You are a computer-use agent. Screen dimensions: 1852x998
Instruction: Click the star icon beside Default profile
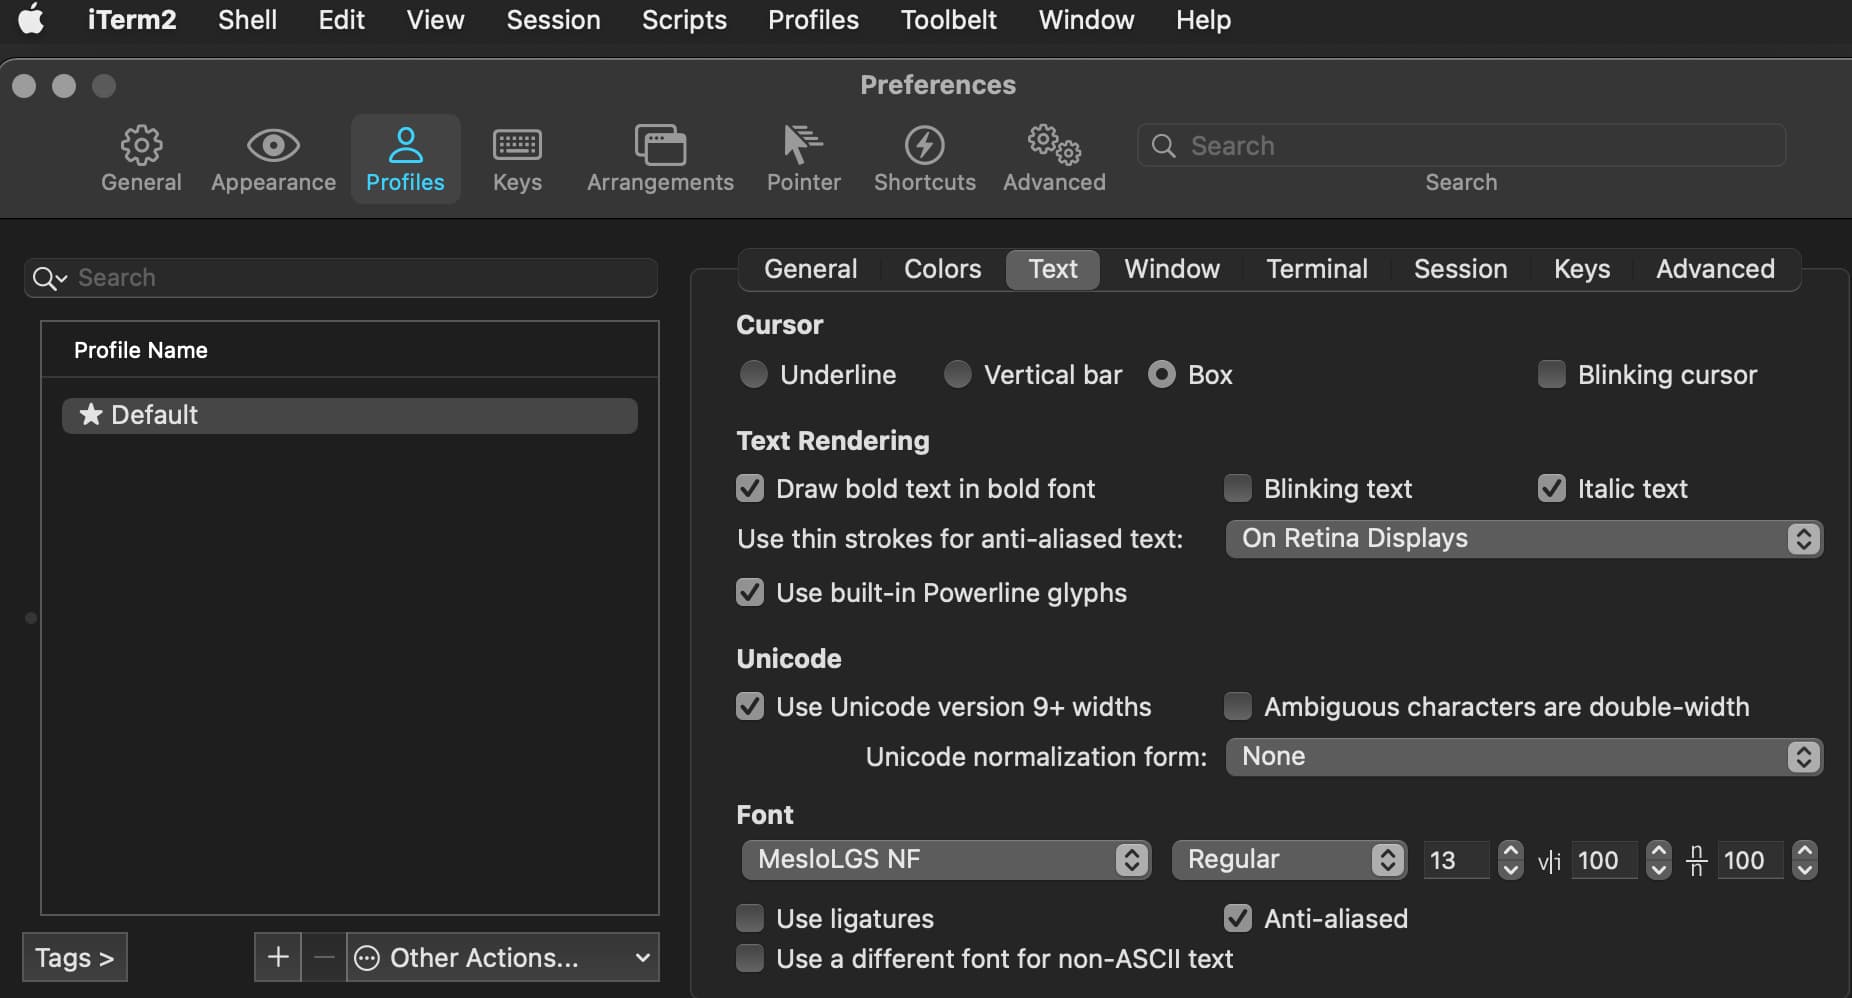pos(91,414)
